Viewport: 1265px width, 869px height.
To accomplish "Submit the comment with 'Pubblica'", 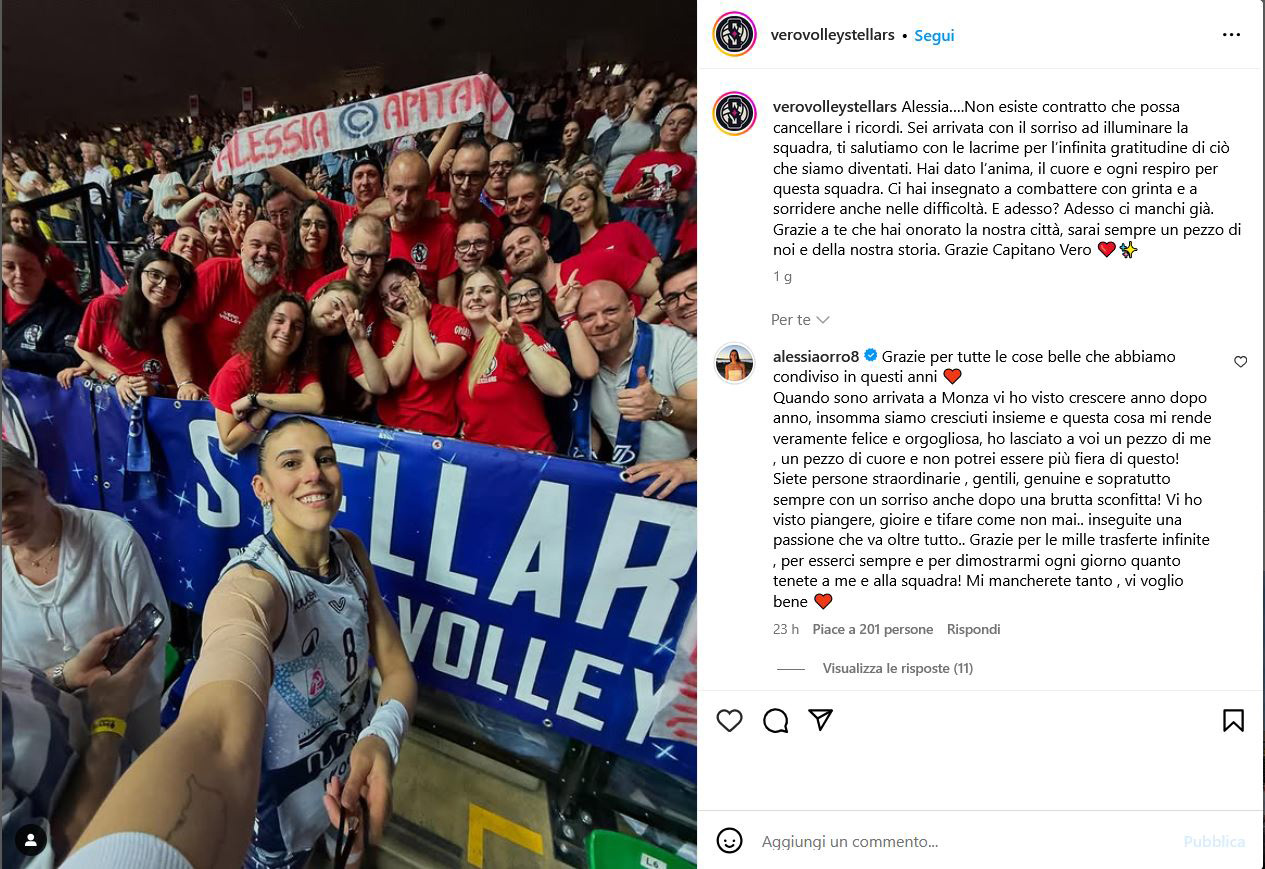I will [1214, 842].
